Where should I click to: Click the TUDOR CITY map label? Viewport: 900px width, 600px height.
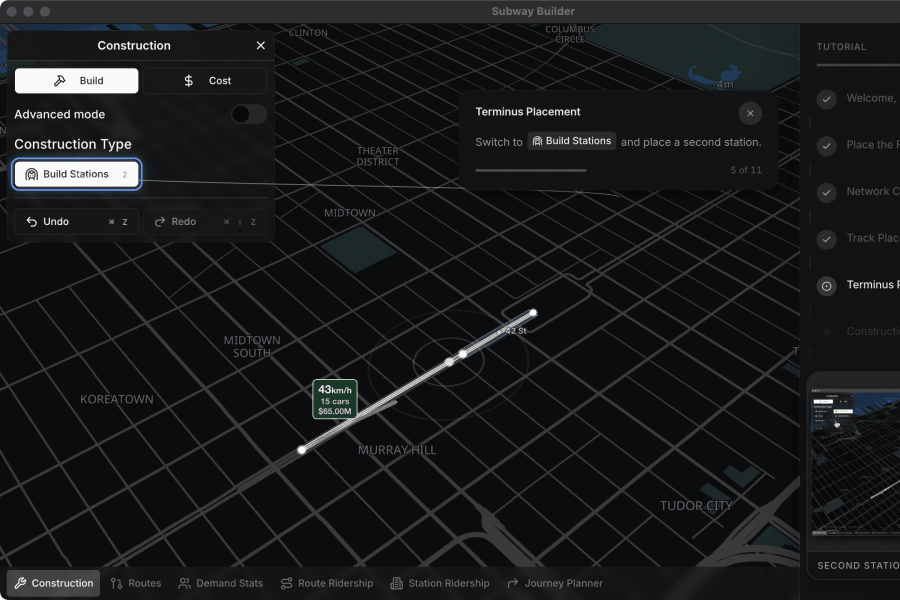(696, 506)
